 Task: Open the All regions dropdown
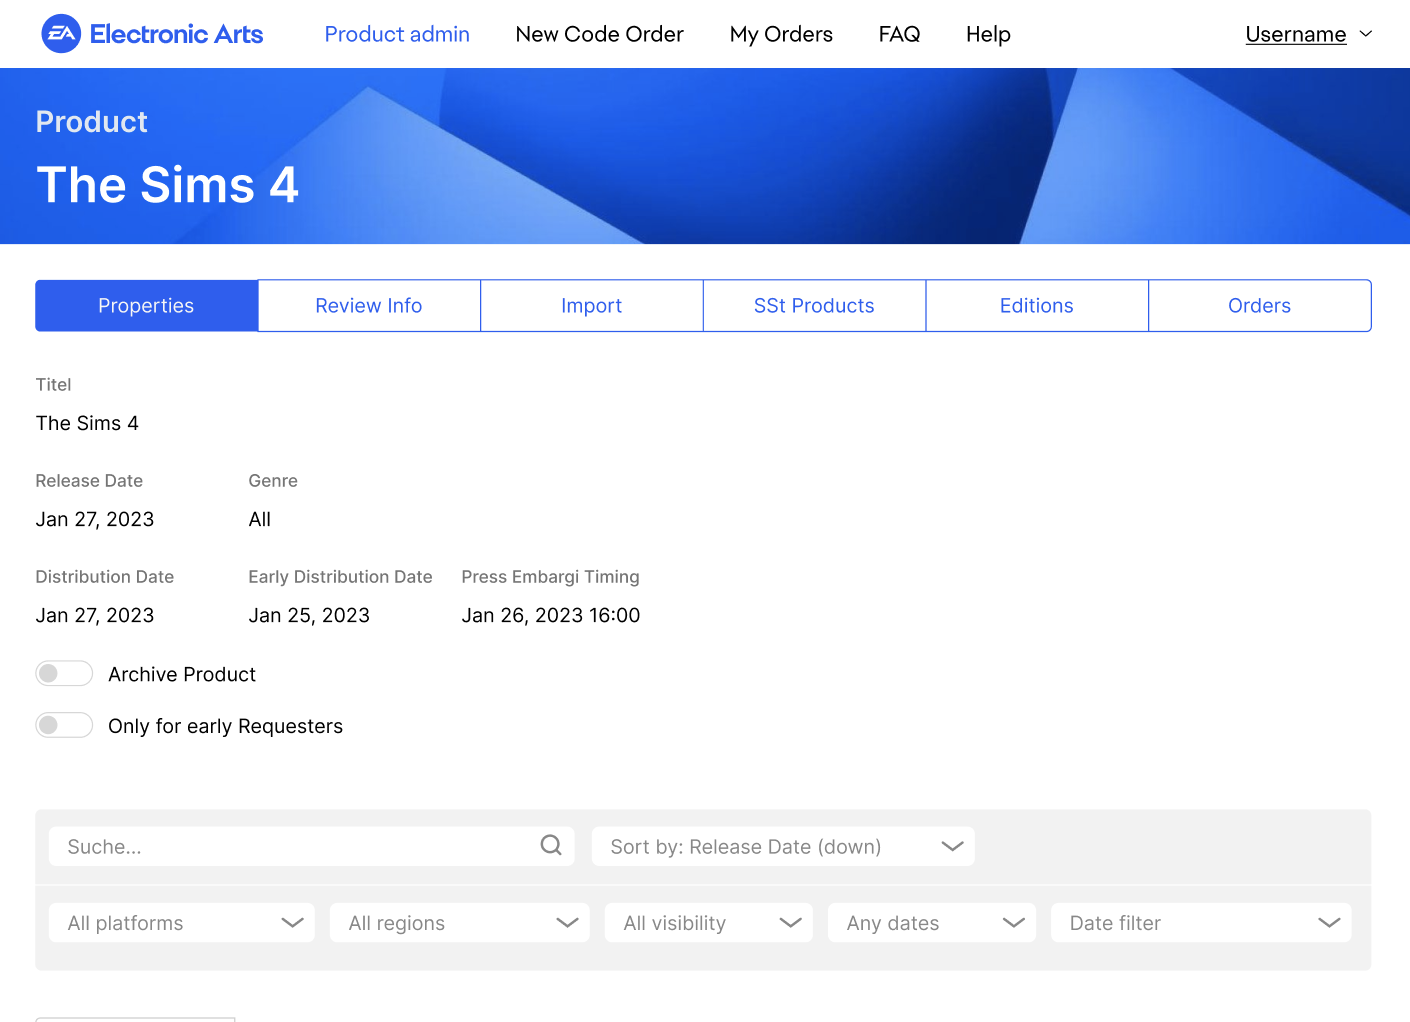click(x=459, y=922)
